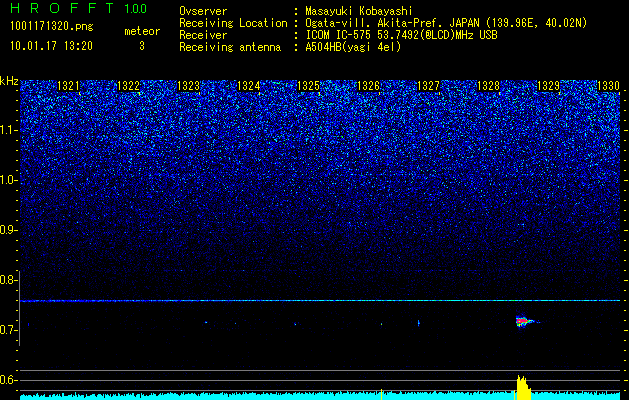The width and height of the screenshot is (629, 400).
Task: Click the 'Ovserver' field label
Action: [x=203, y=11]
